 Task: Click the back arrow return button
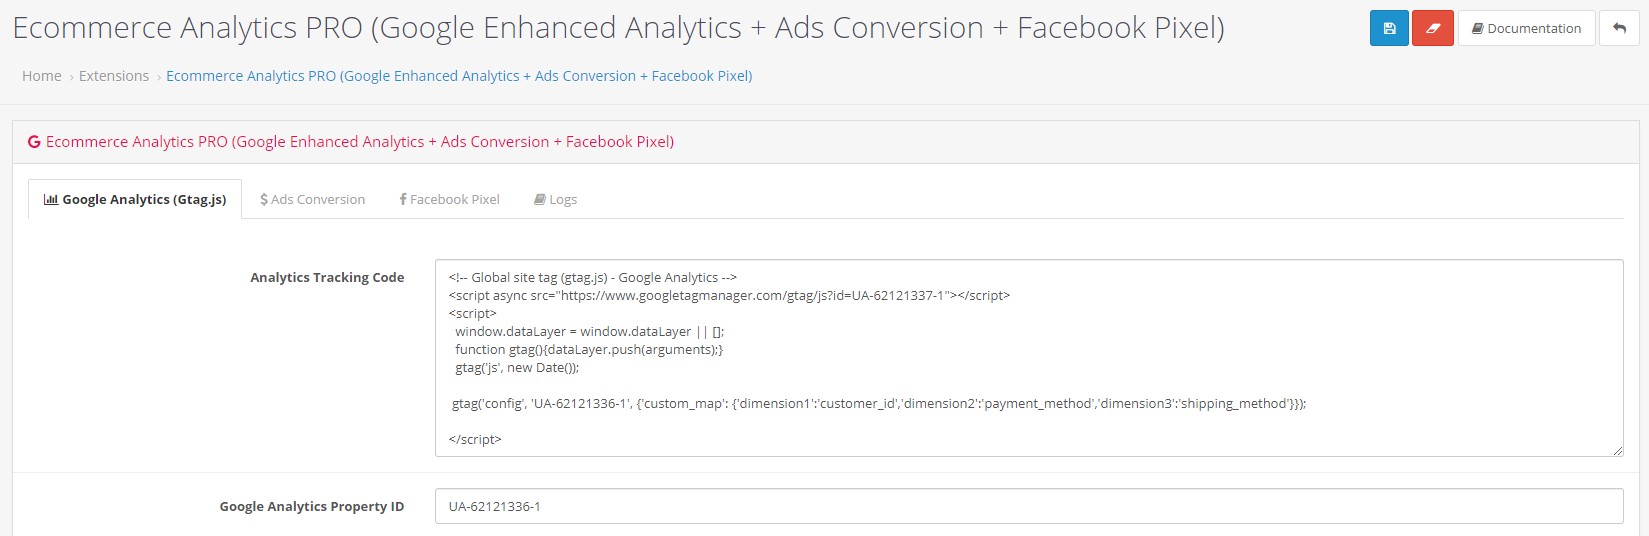pos(1619,28)
